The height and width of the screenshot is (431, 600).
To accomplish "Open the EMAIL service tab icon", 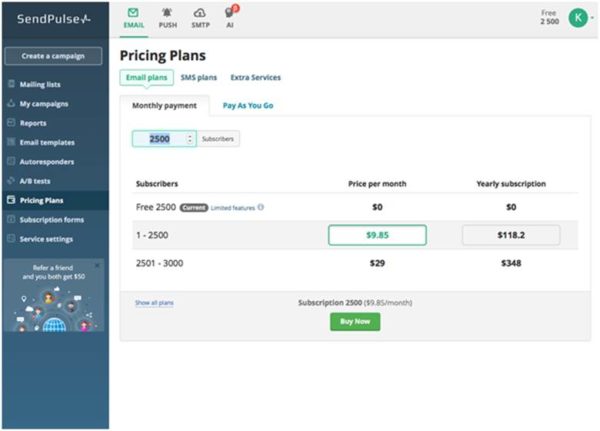I will [133, 13].
